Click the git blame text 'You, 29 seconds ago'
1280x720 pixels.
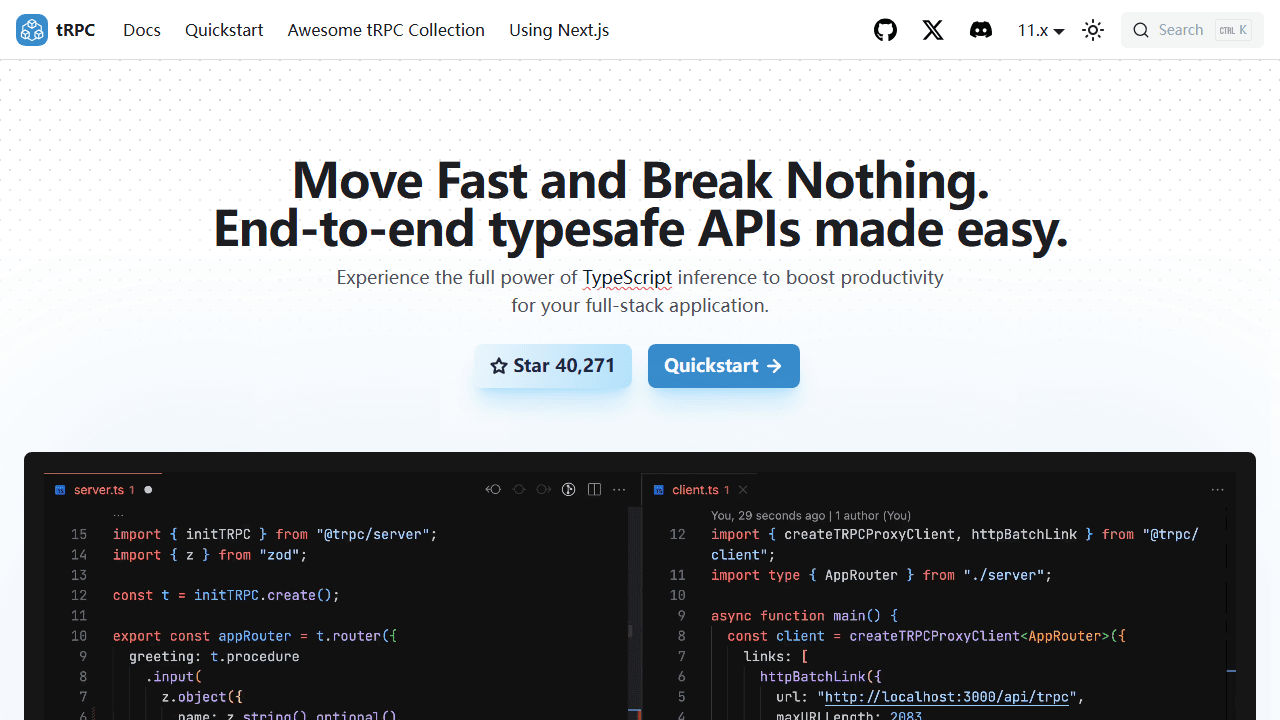pos(768,516)
